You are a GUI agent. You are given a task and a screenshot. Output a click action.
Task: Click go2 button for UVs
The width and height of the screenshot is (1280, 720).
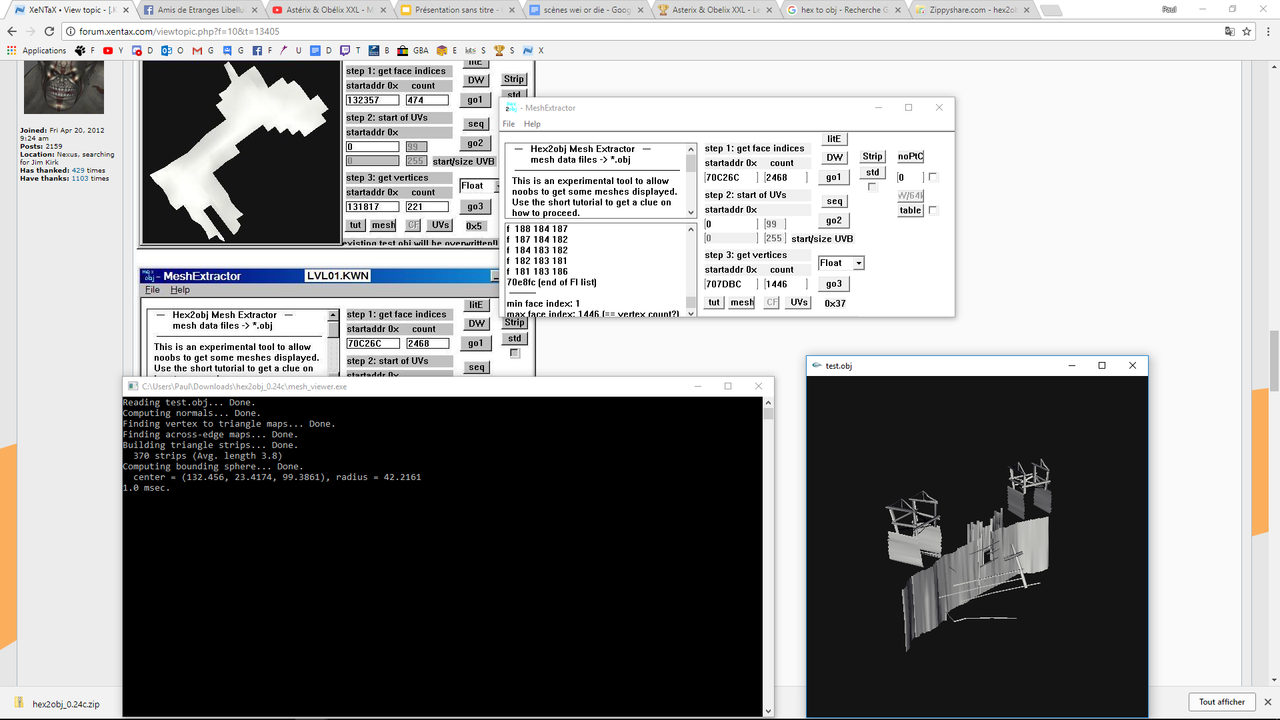[x=833, y=220]
